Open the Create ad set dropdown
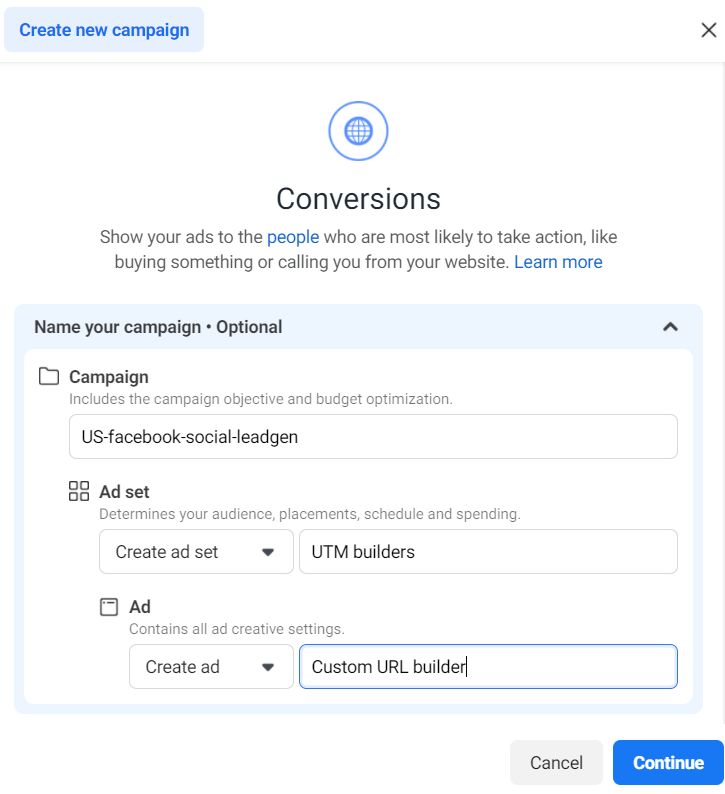The width and height of the screenshot is (725, 794). [196, 552]
